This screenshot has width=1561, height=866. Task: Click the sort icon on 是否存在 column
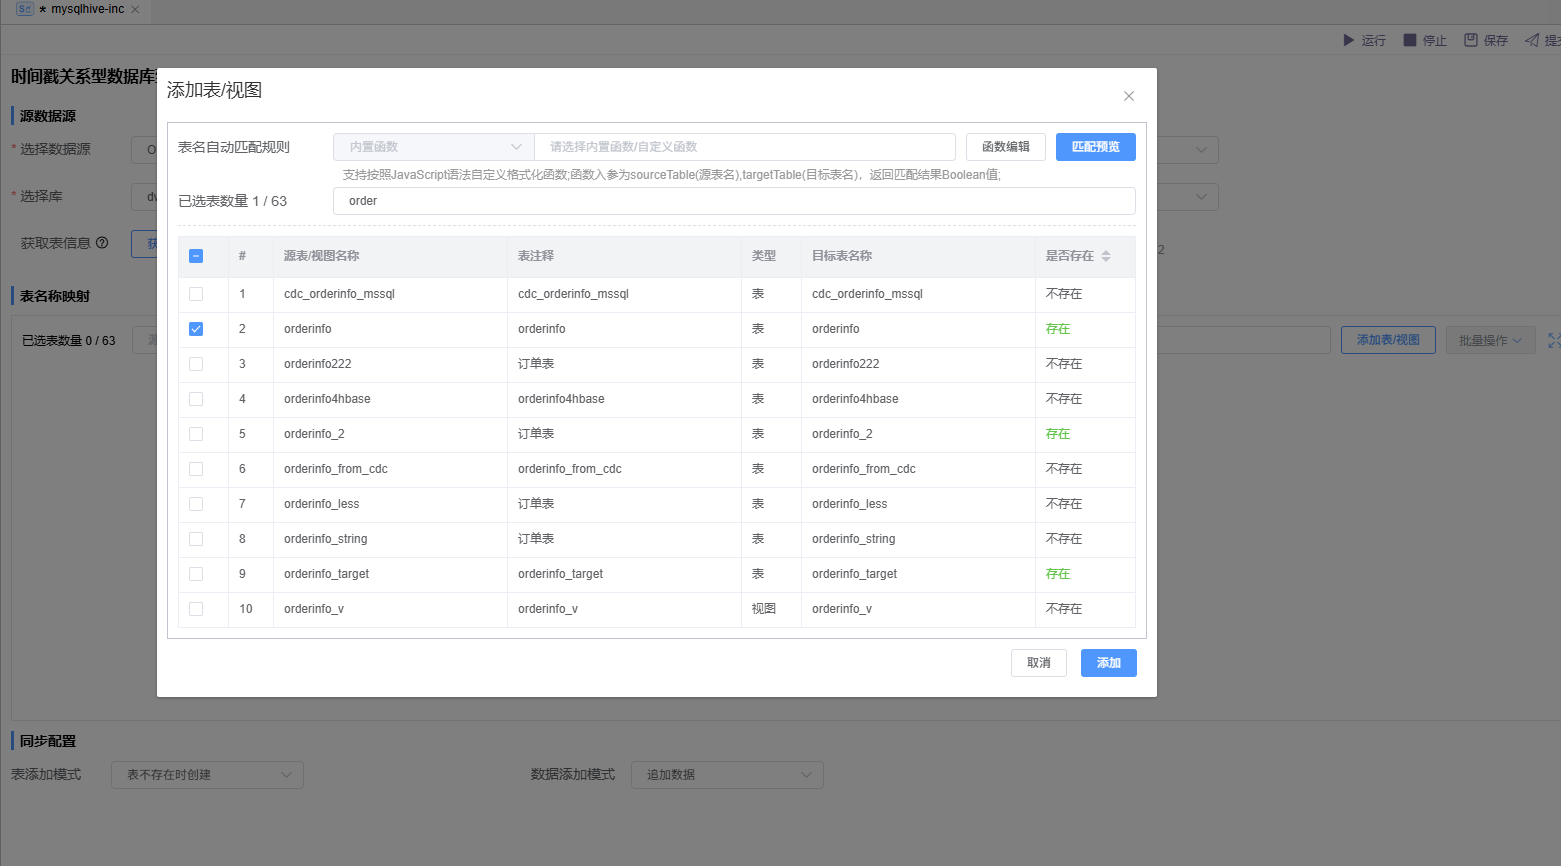click(x=1106, y=256)
